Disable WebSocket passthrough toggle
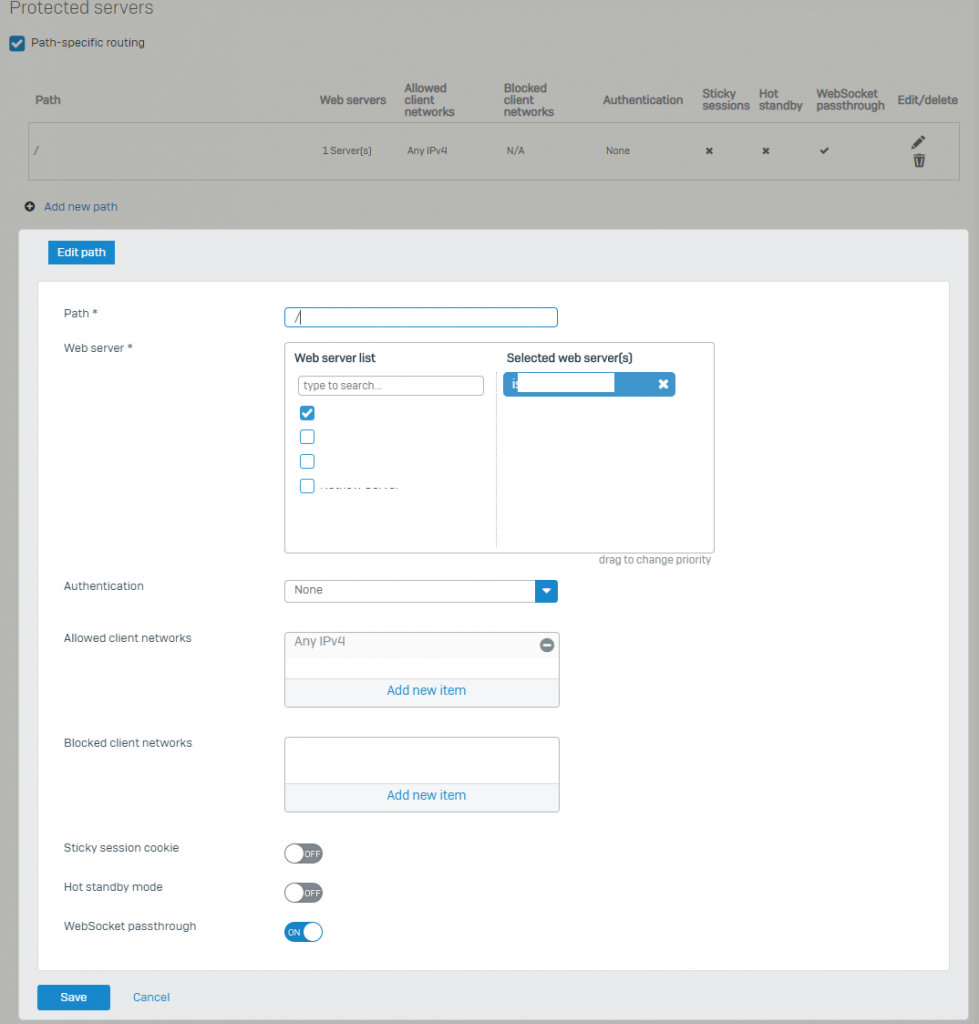 303,932
